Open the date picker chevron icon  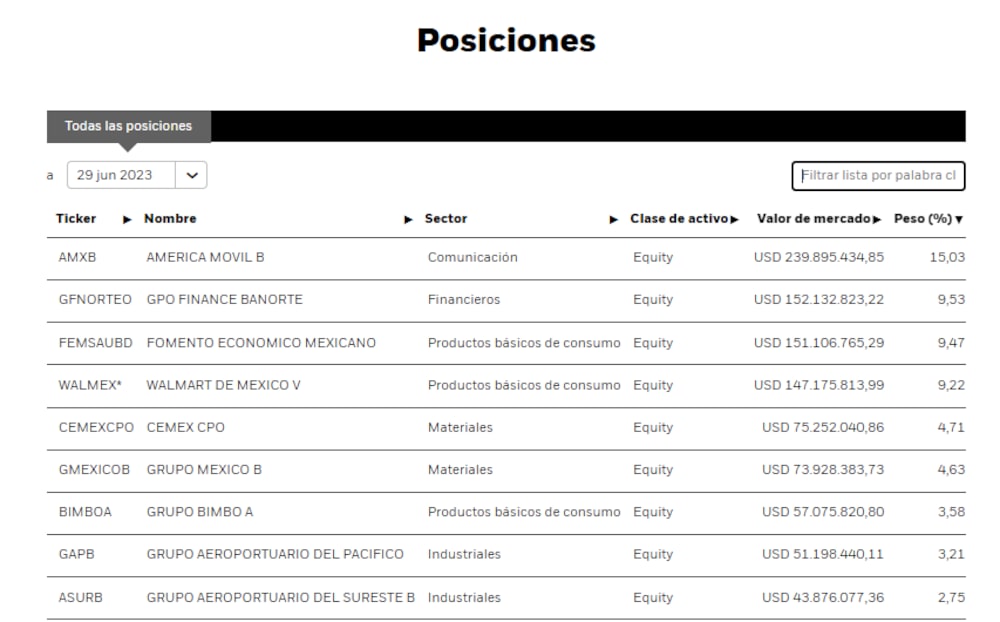click(191, 174)
